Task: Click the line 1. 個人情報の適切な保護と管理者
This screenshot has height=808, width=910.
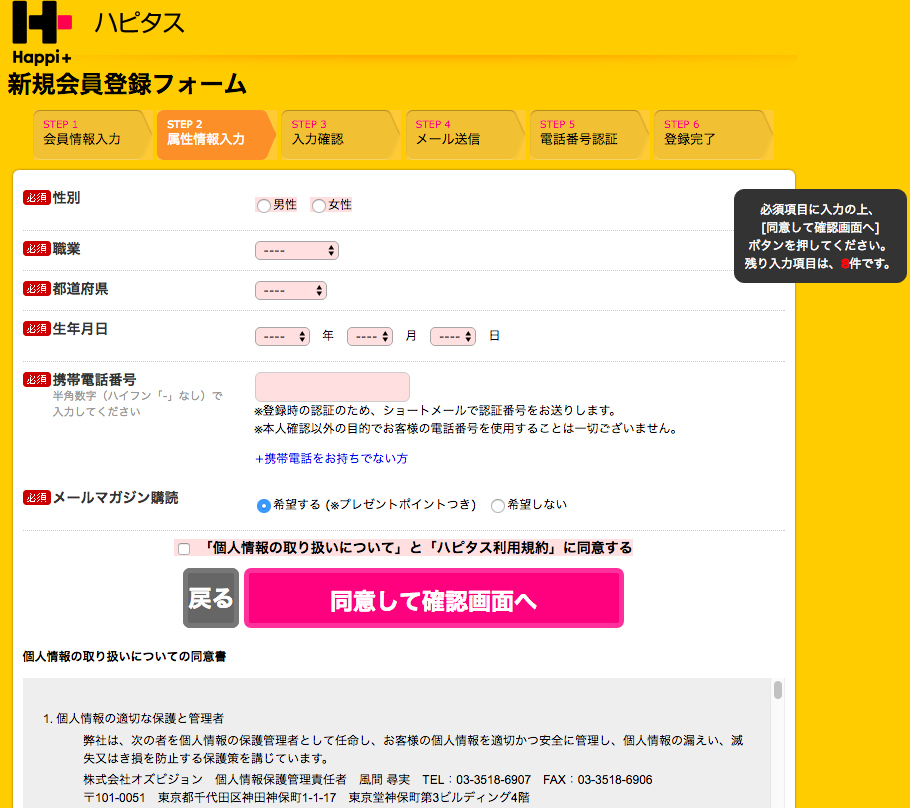Action: pyautogui.click(x=133, y=719)
